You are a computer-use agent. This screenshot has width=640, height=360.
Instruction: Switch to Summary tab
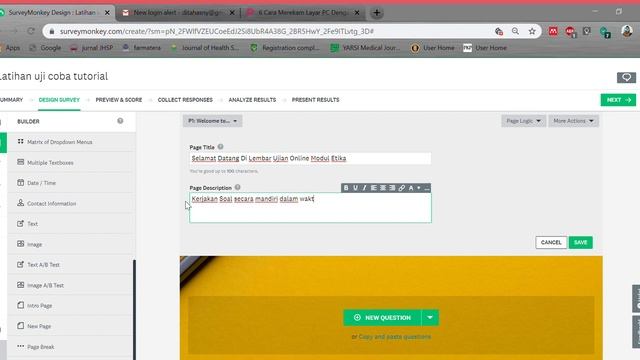coord(11,100)
